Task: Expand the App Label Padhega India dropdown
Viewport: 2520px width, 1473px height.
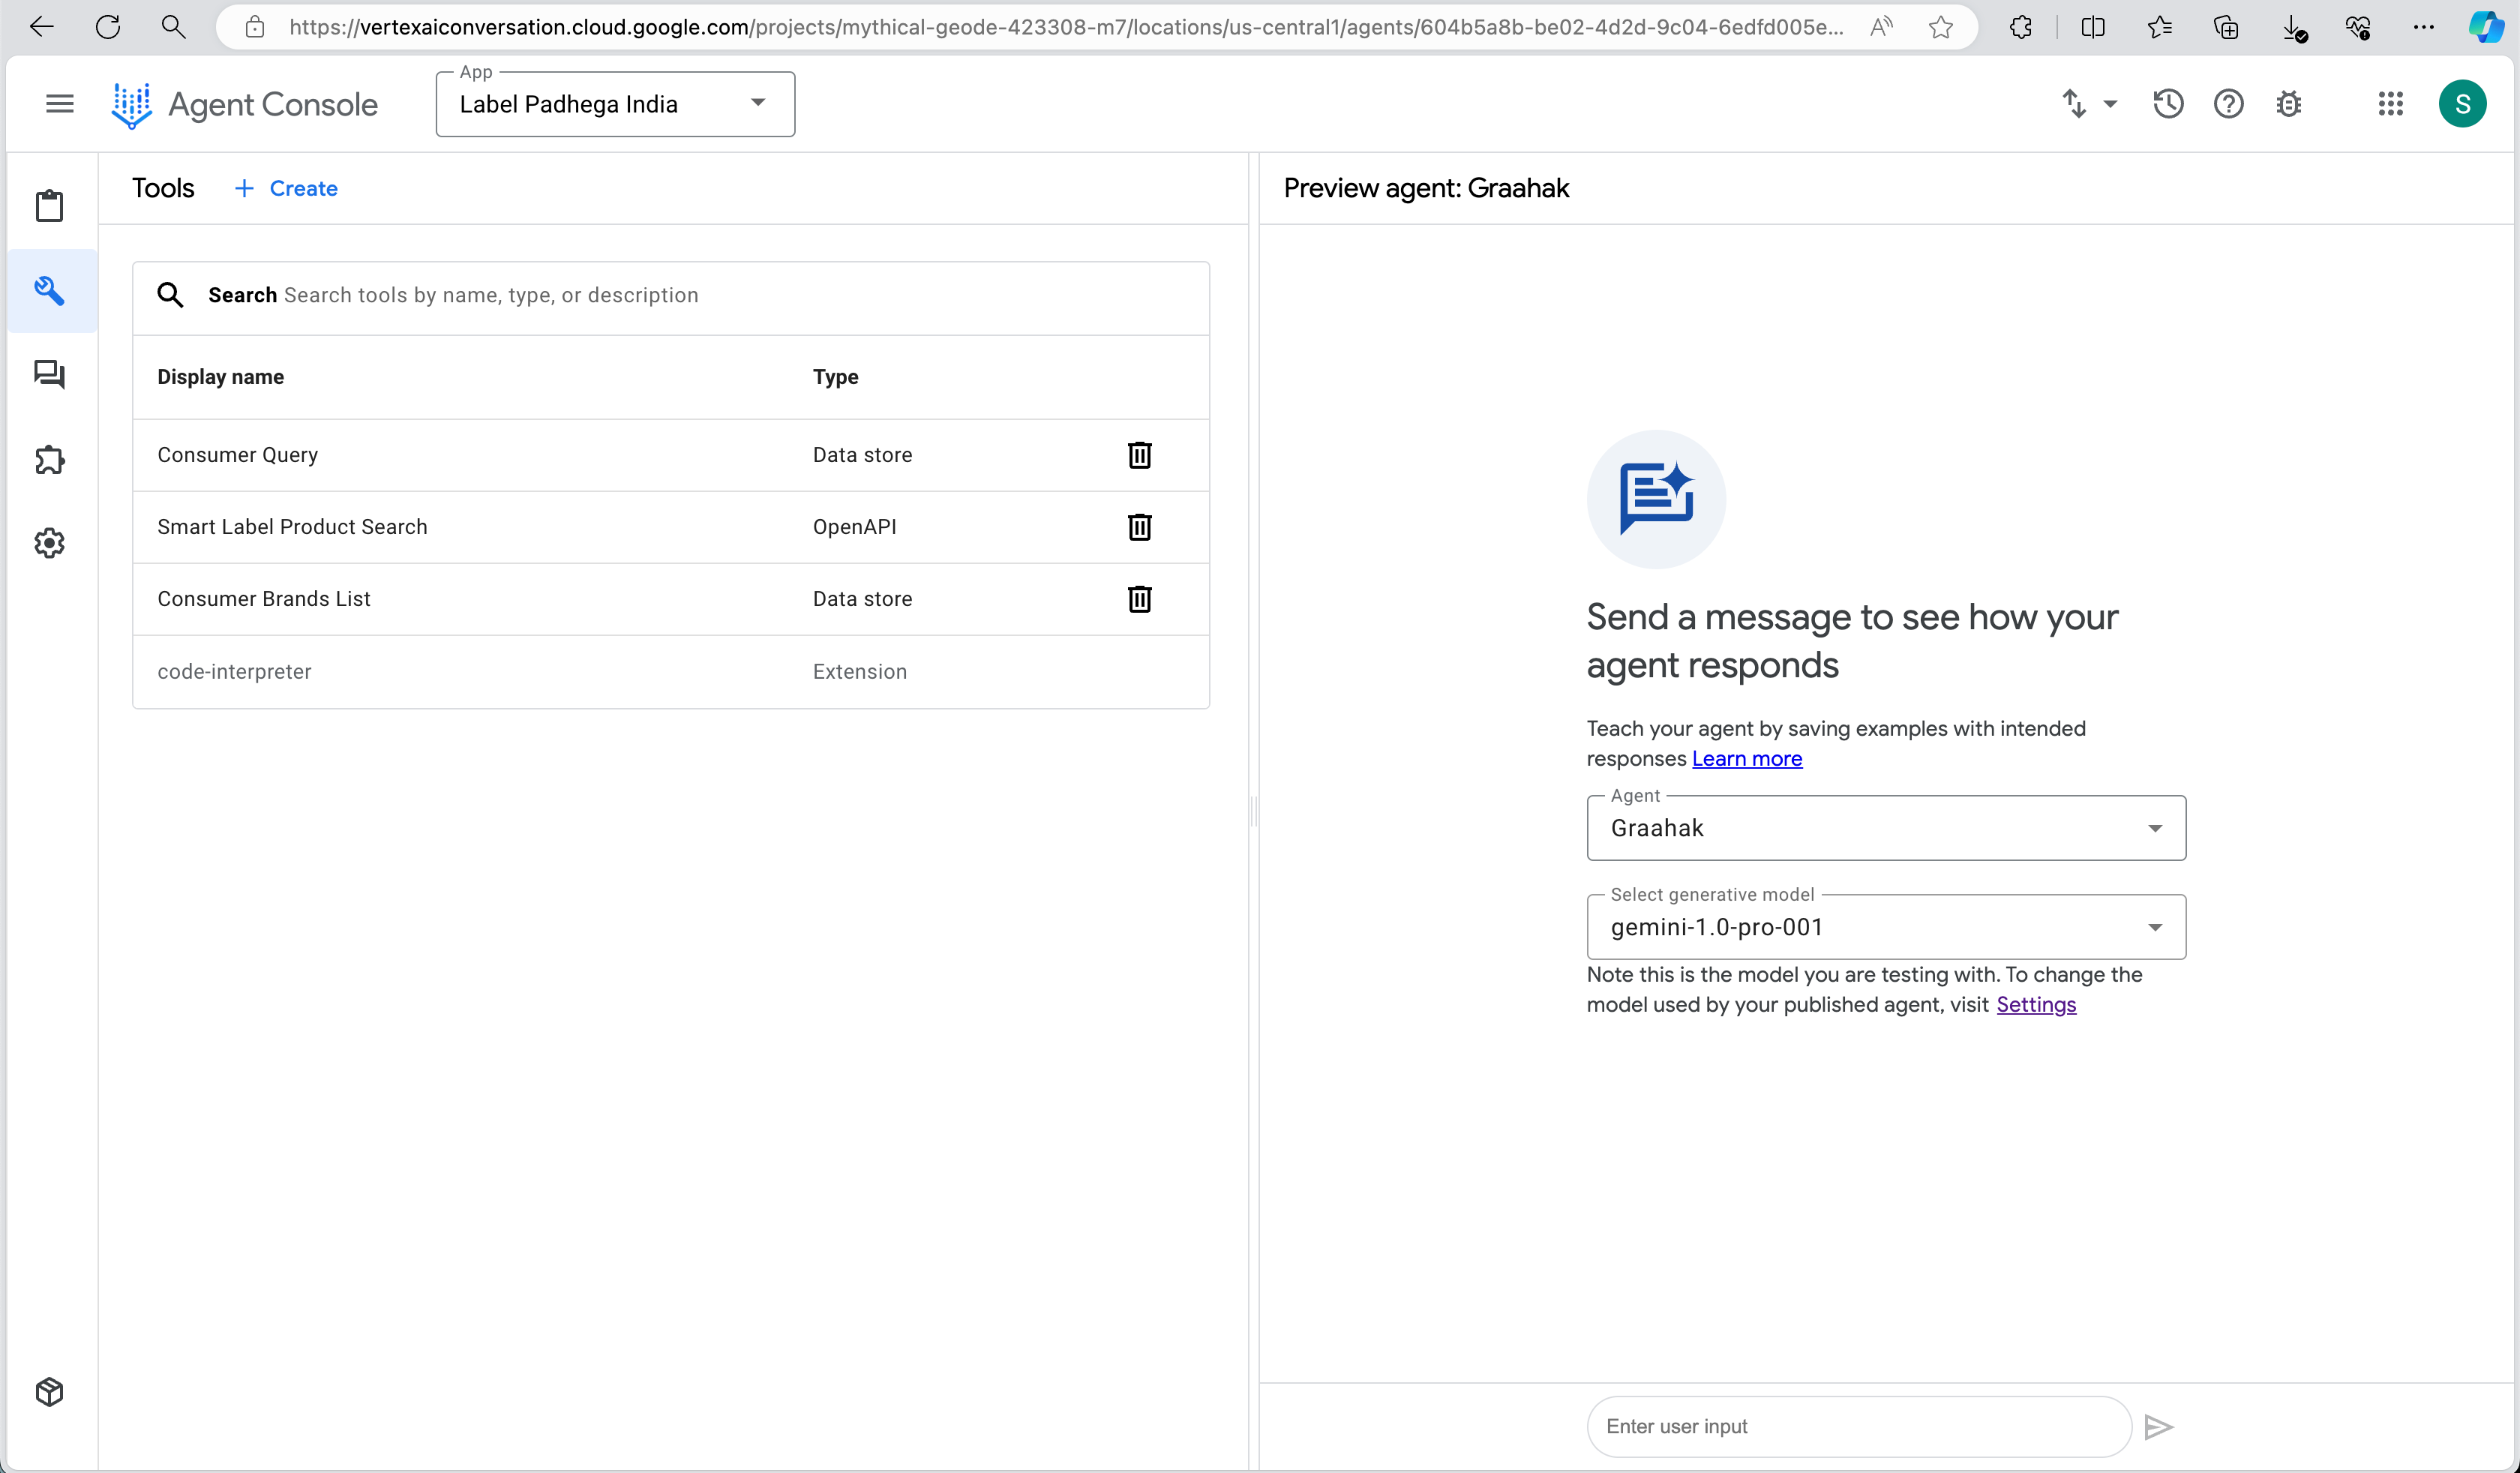Action: tap(615, 104)
